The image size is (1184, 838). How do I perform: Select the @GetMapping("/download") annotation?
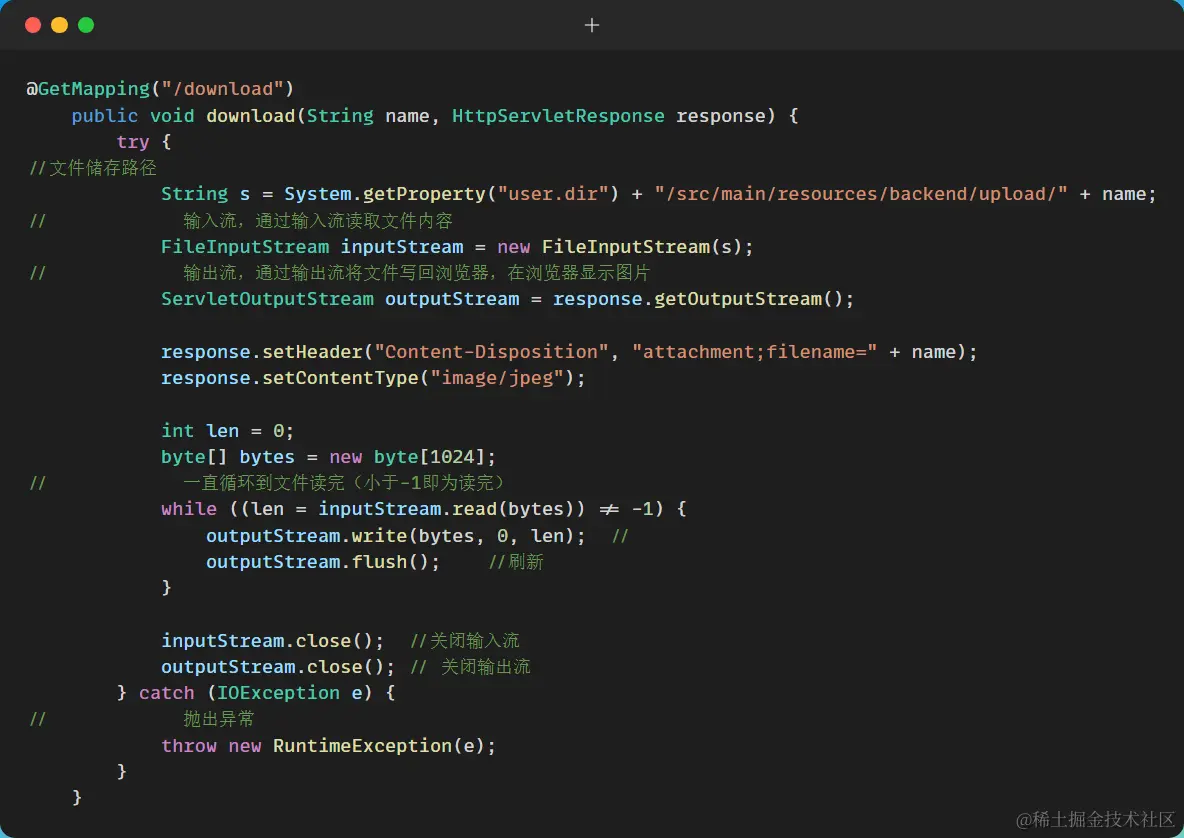(x=160, y=89)
